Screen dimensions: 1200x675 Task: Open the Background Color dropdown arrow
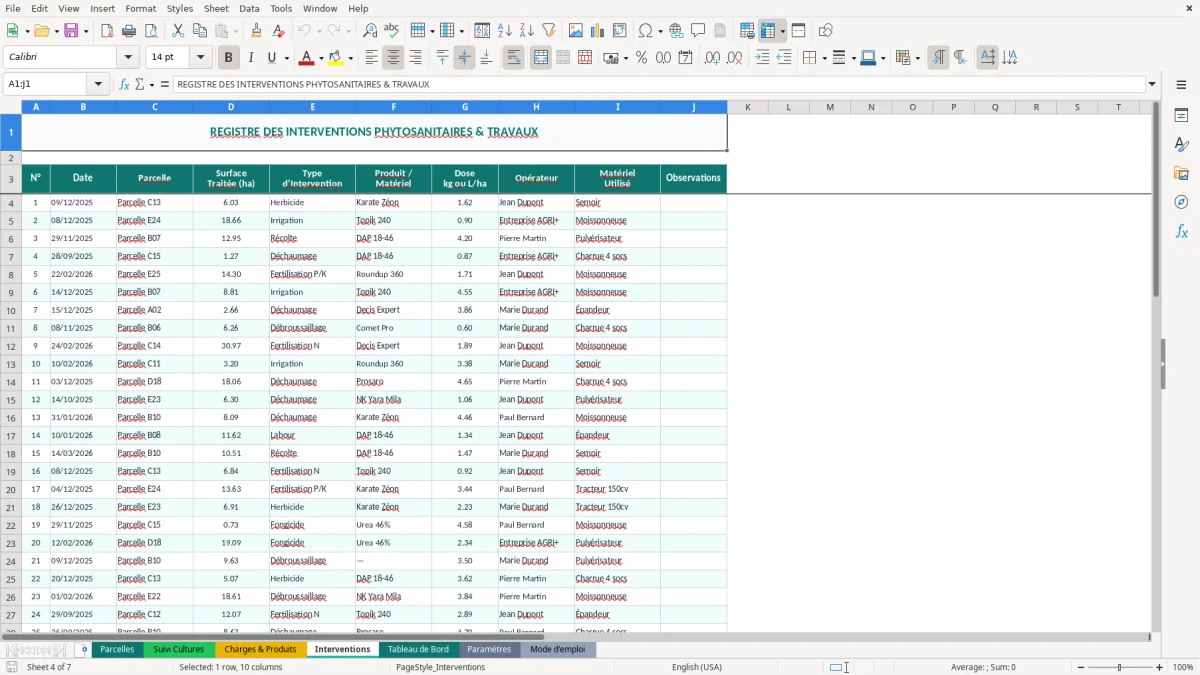(x=350, y=58)
